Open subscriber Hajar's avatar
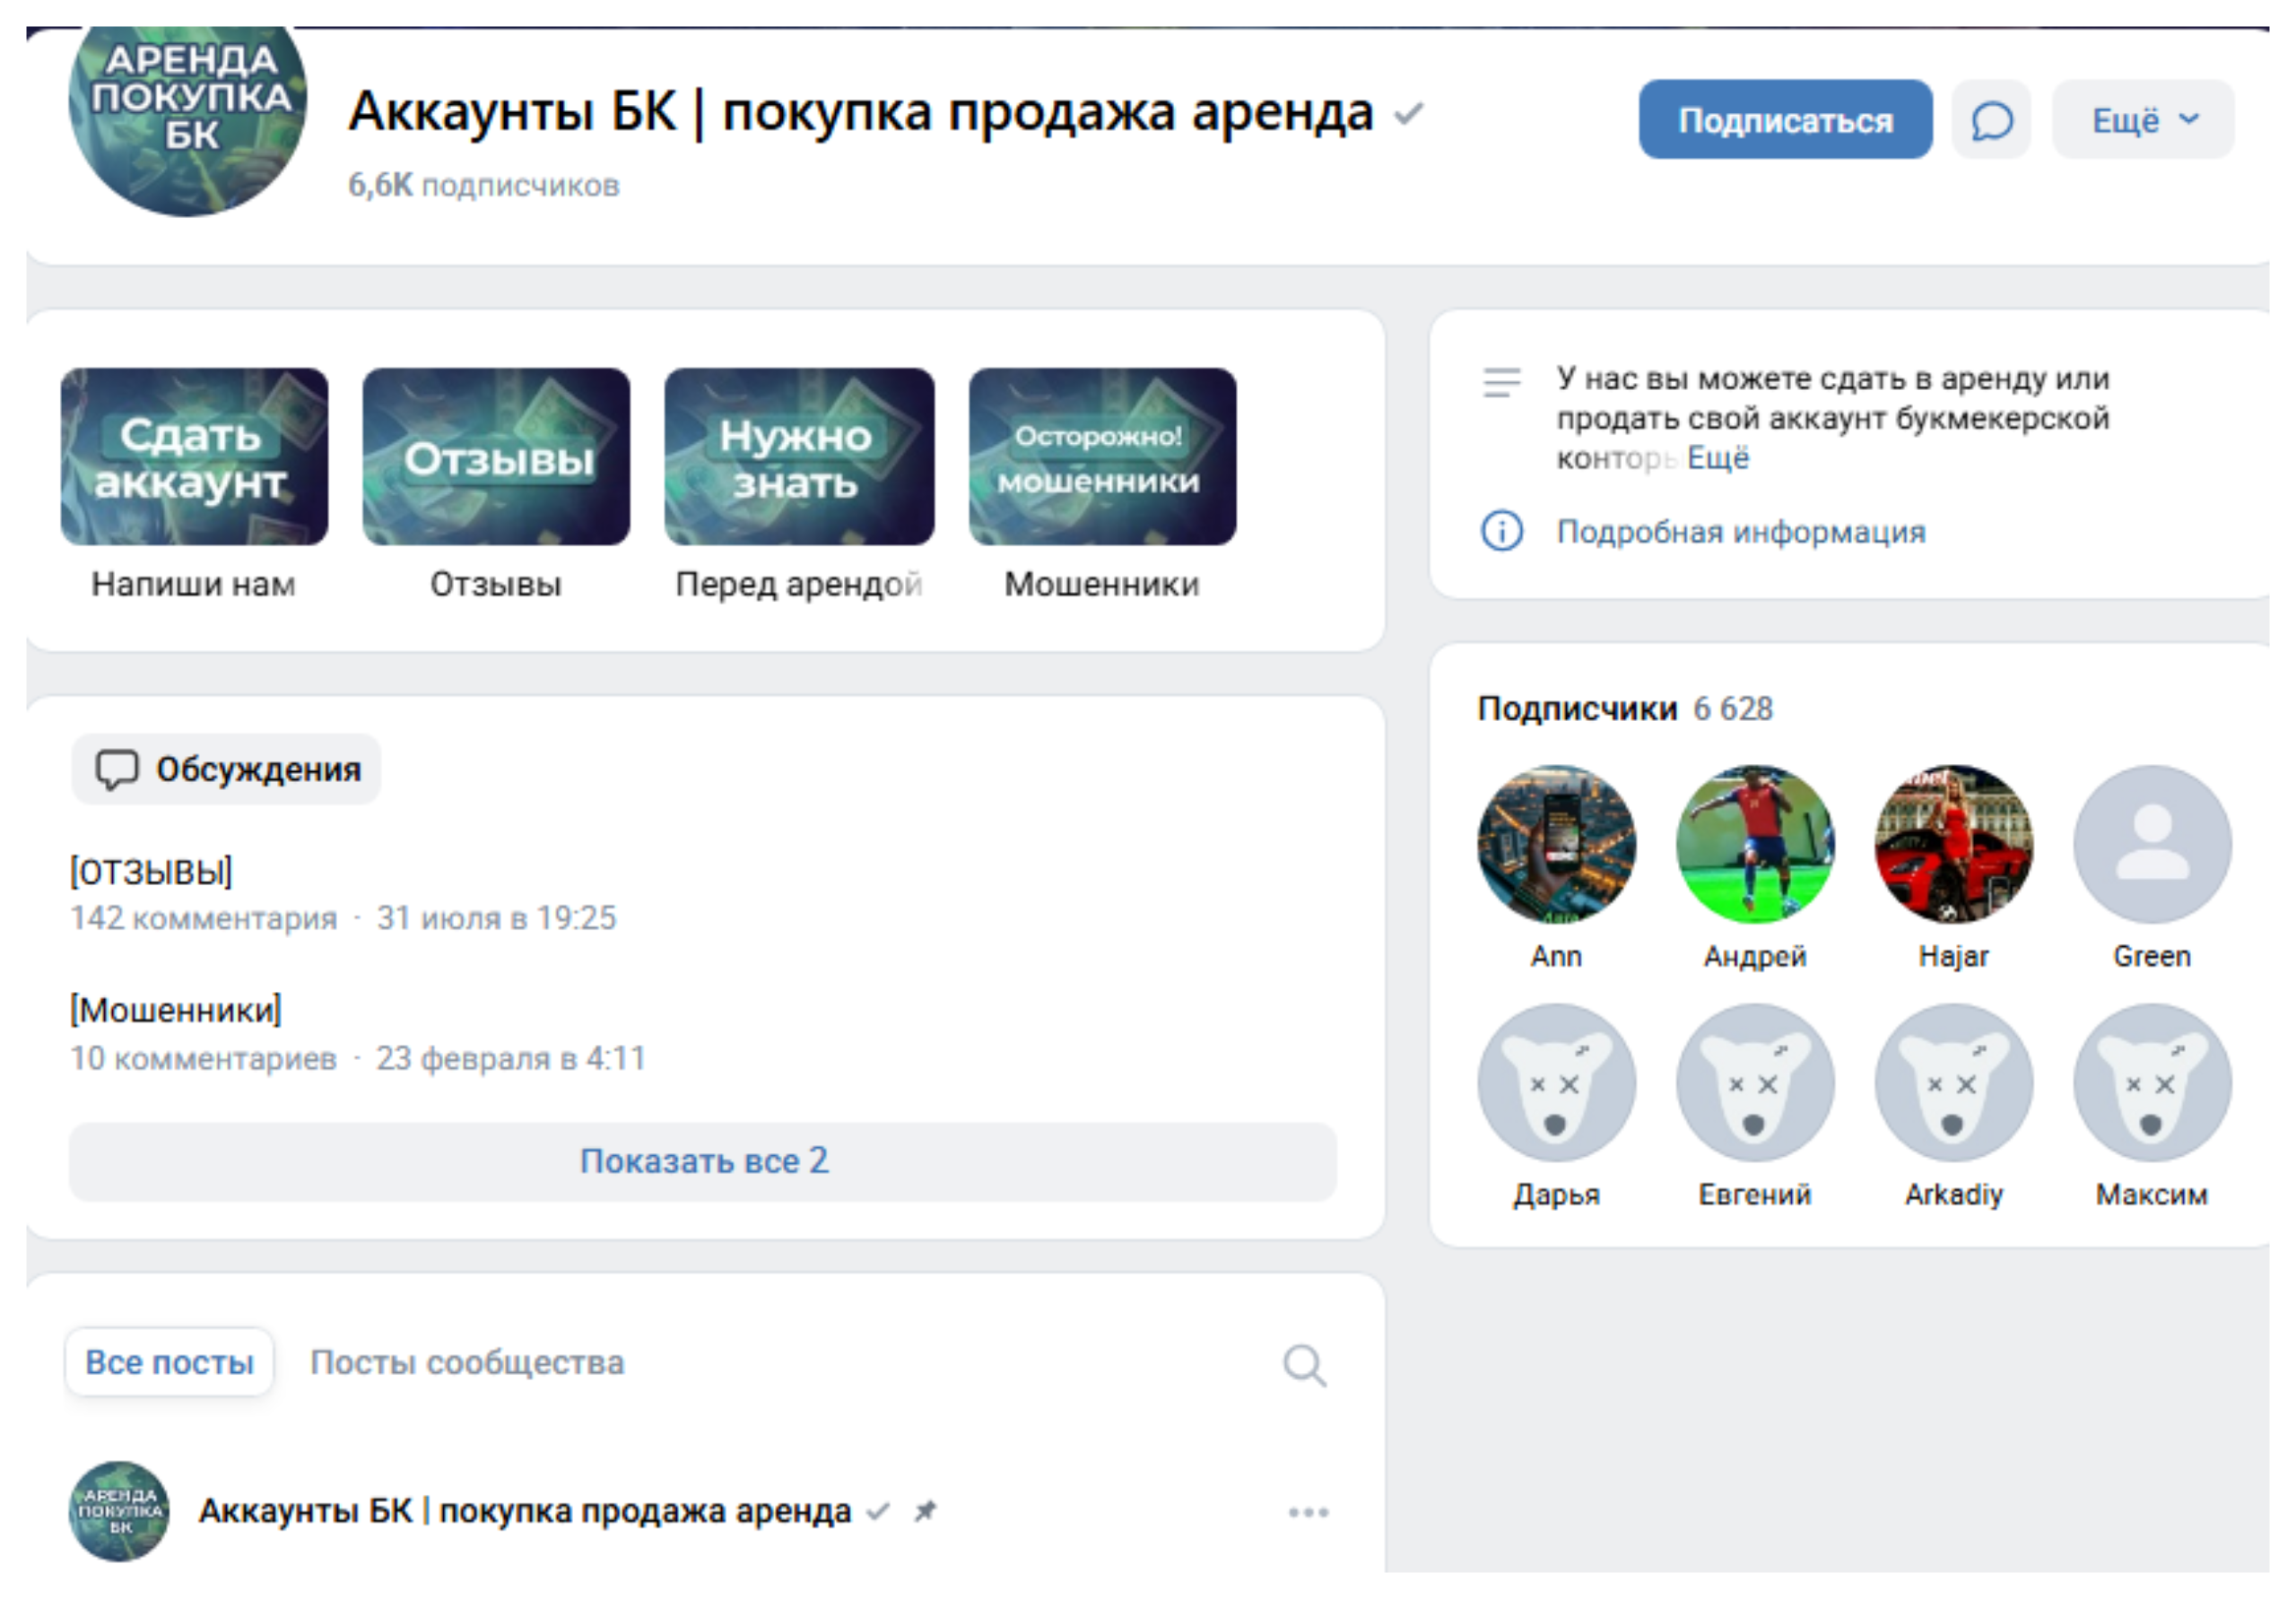Image resolution: width=2296 pixels, height=1599 pixels. click(1954, 844)
